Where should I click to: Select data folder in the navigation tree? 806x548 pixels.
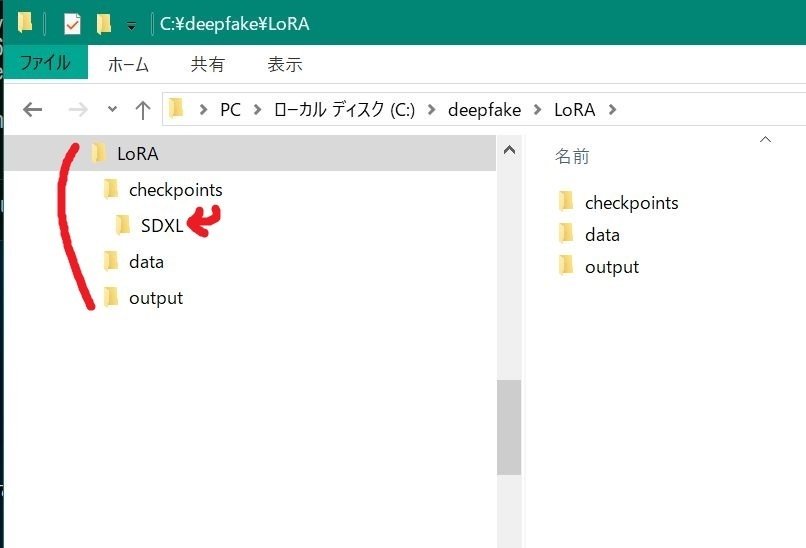coord(146,262)
